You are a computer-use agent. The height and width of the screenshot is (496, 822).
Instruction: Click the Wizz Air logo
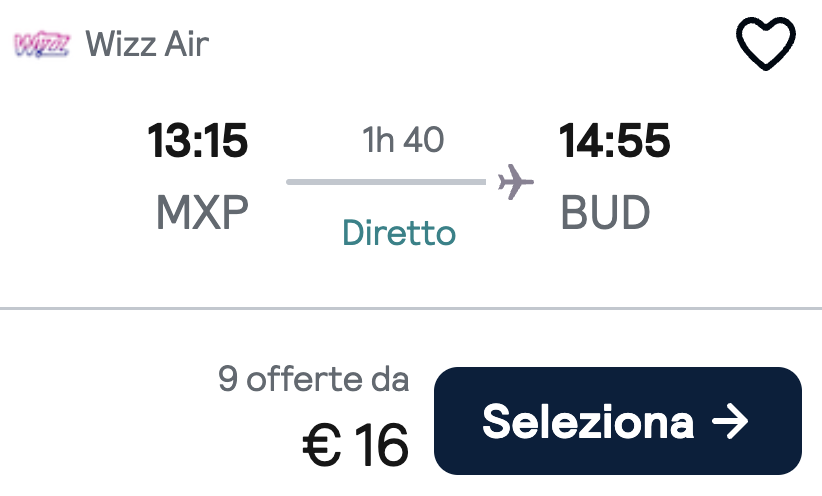pyautogui.click(x=42, y=44)
